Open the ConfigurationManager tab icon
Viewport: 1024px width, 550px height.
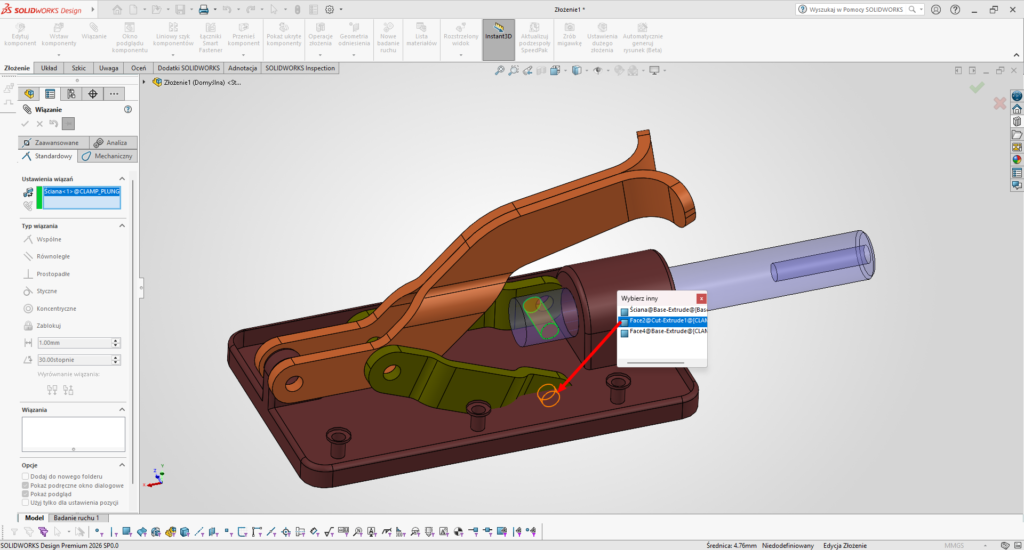(x=71, y=94)
